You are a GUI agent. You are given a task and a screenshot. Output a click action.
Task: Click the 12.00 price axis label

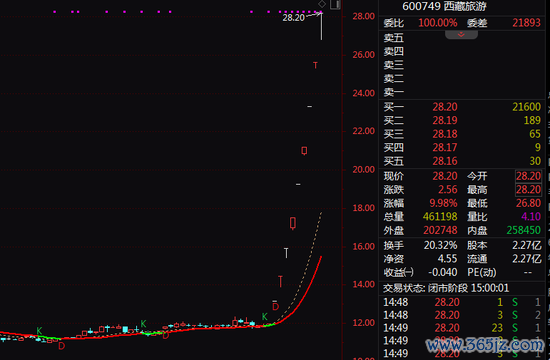pos(363,323)
